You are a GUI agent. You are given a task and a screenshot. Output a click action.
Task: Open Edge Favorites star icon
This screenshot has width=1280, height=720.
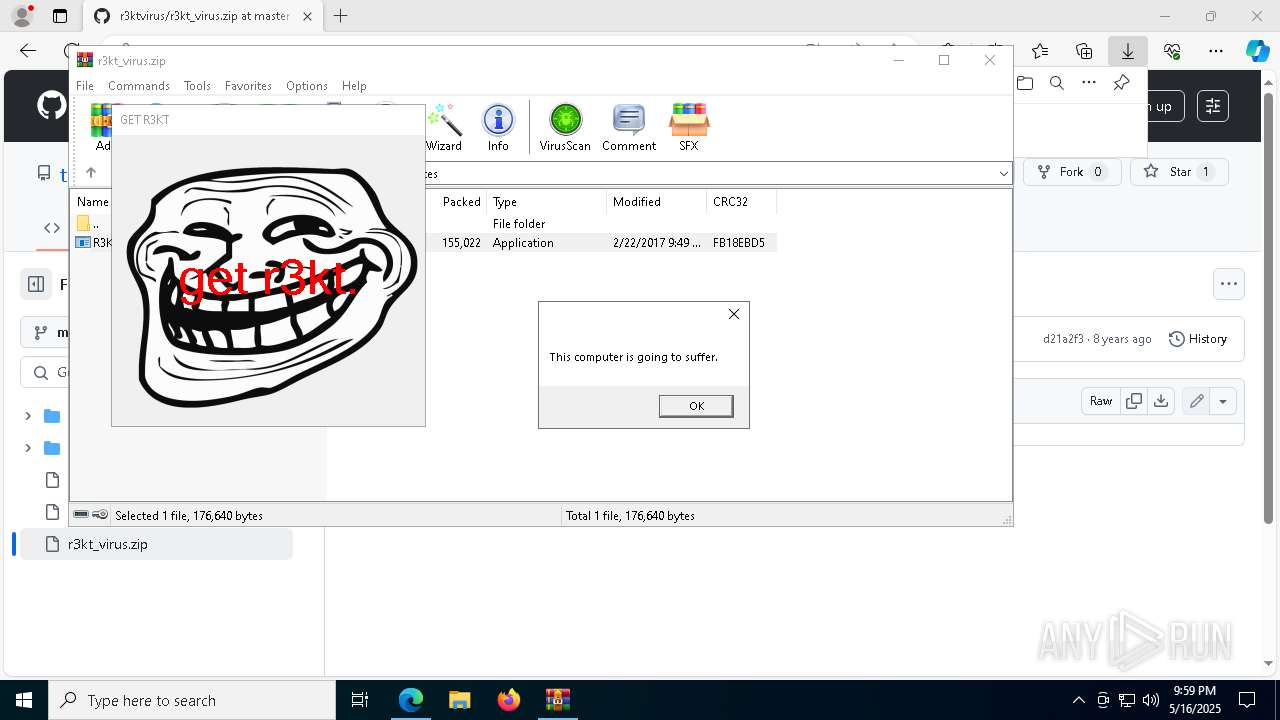[x=1040, y=51]
